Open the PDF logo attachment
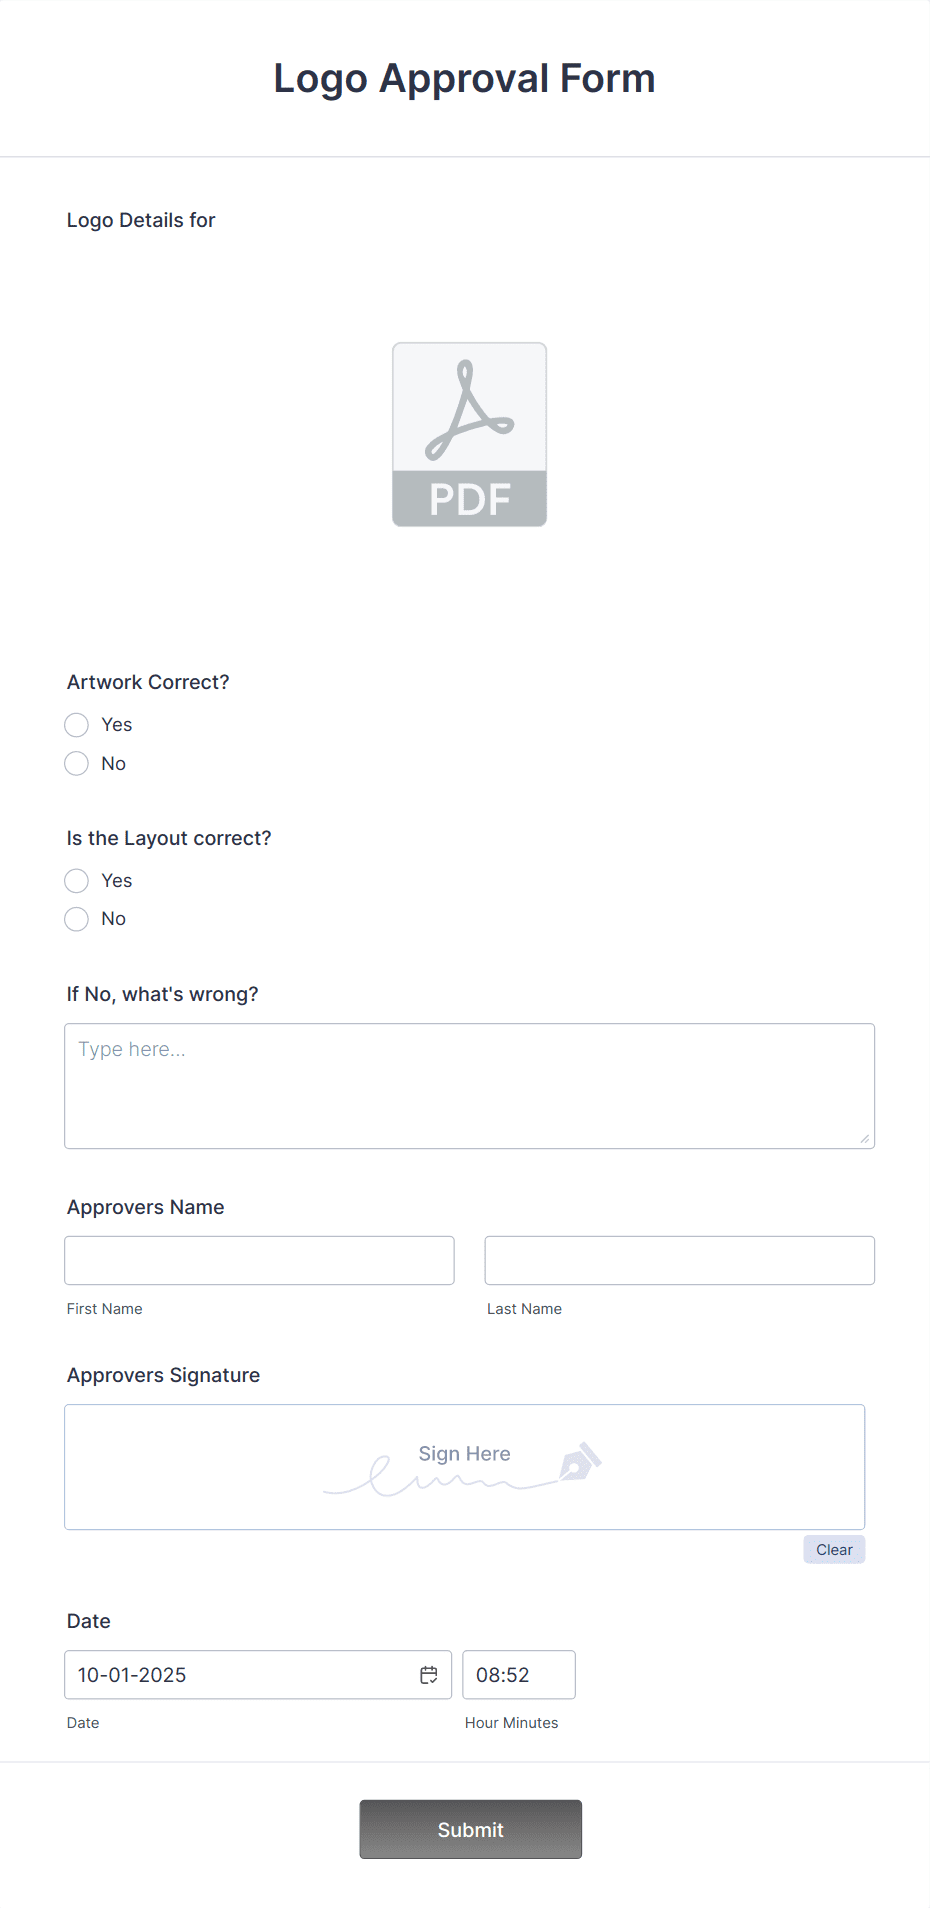Viewport: 930px width, 1908px height. pyautogui.click(x=469, y=434)
